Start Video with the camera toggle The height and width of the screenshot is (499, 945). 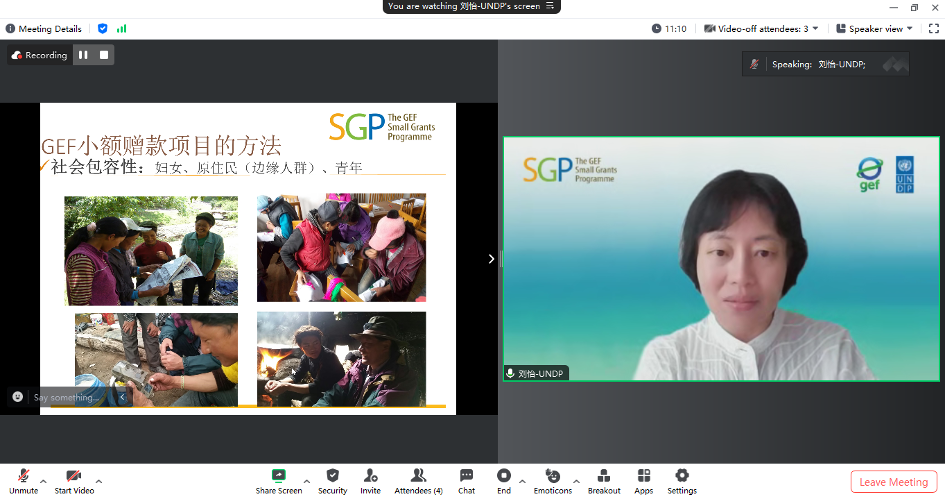[x=74, y=480]
